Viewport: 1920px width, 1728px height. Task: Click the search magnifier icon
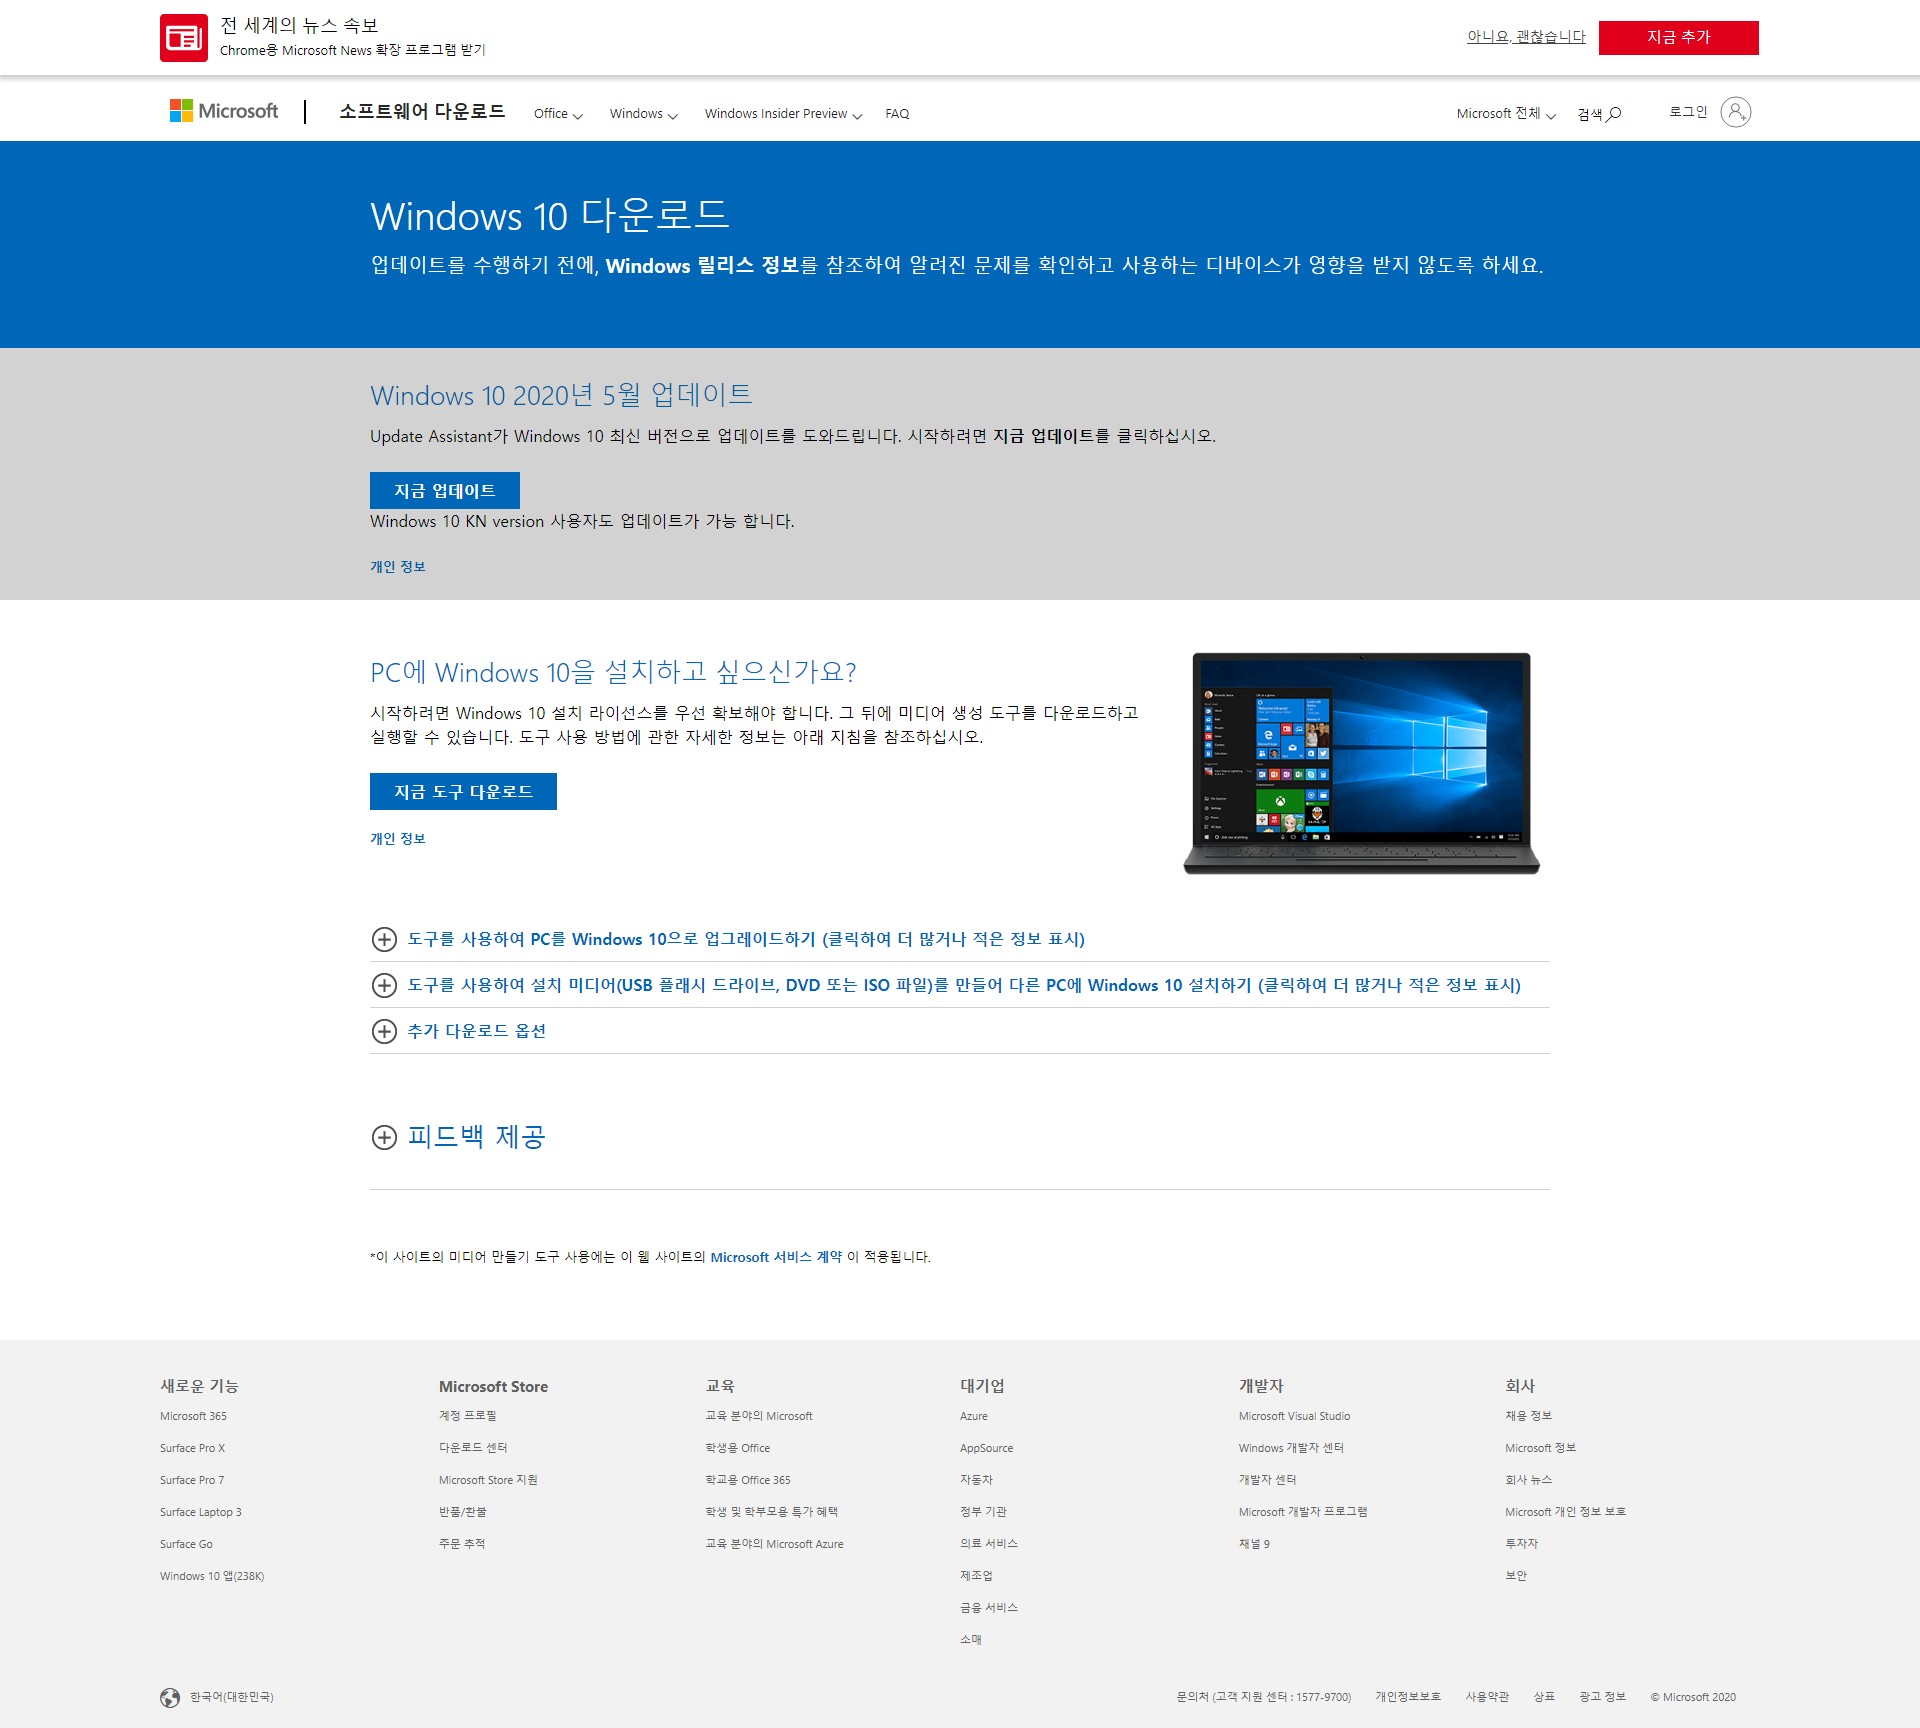(x=1613, y=113)
